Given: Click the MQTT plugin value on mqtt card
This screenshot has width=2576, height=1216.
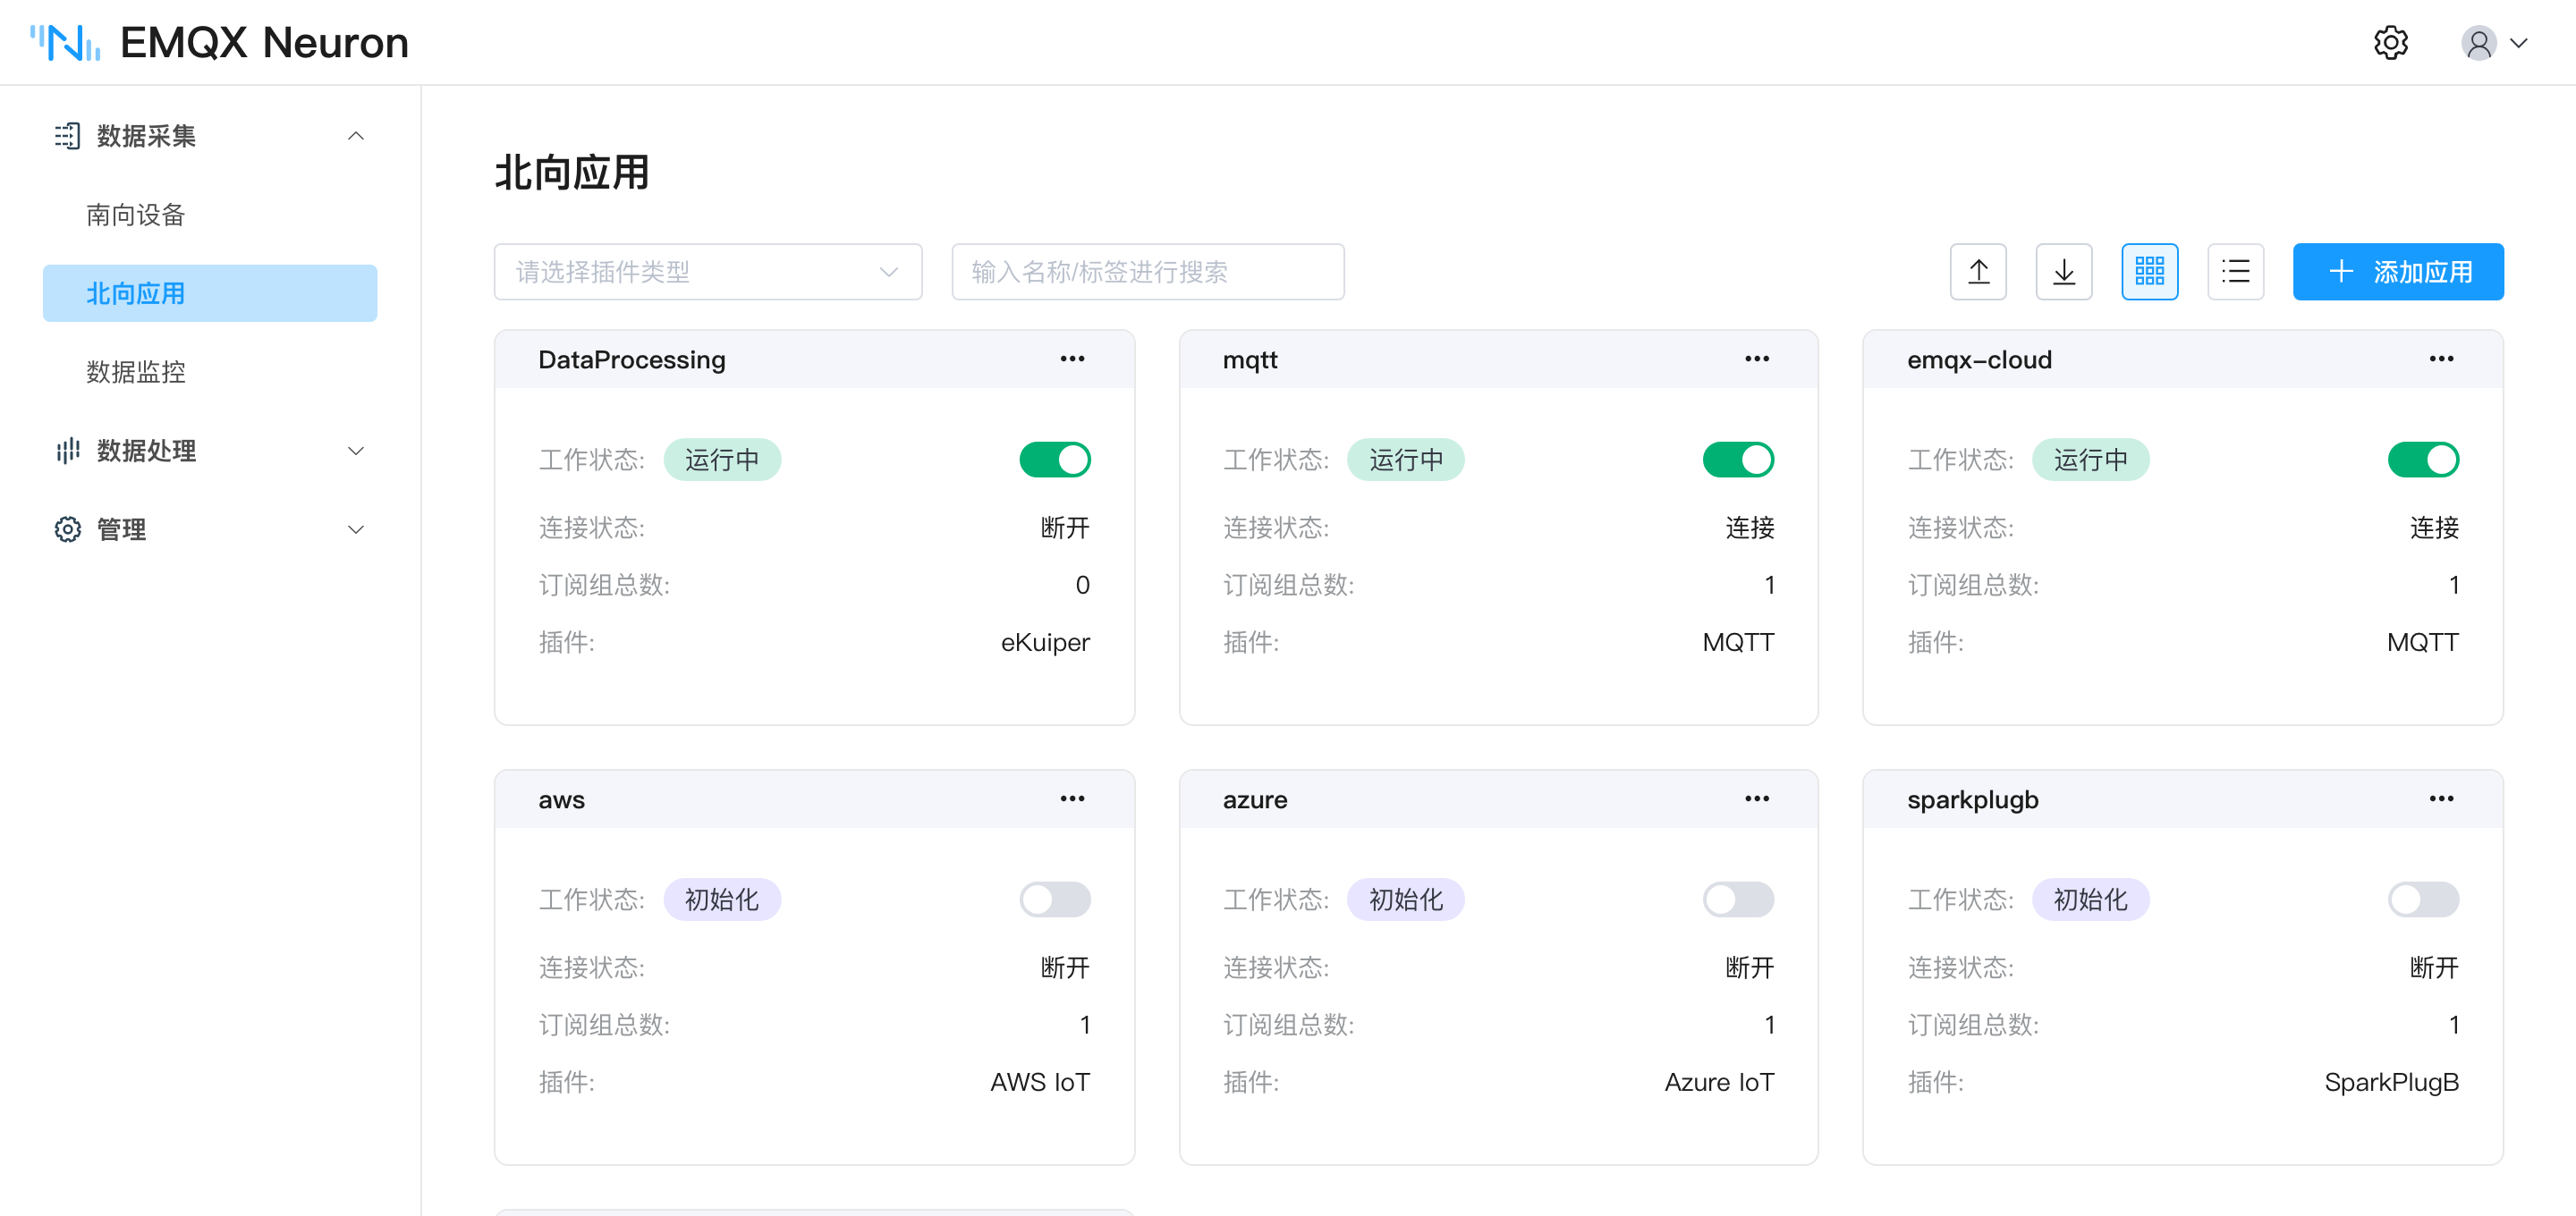Looking at the screenshot, I should click(x=1738, y=642).
